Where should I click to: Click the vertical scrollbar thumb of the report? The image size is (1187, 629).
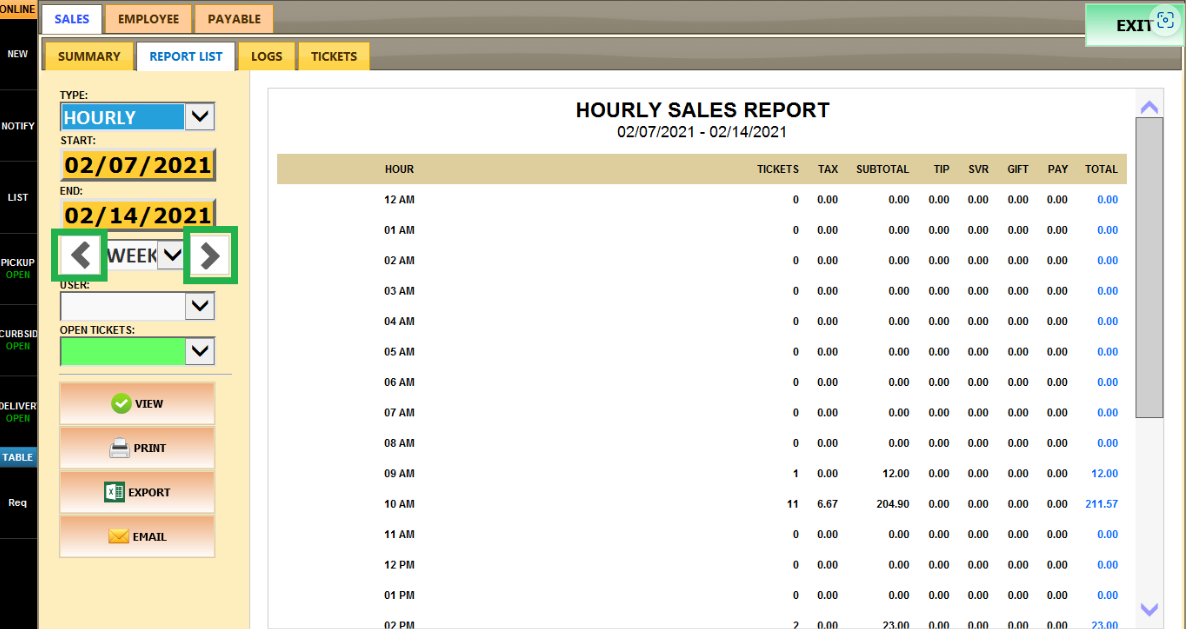(x=1149, y=267)
